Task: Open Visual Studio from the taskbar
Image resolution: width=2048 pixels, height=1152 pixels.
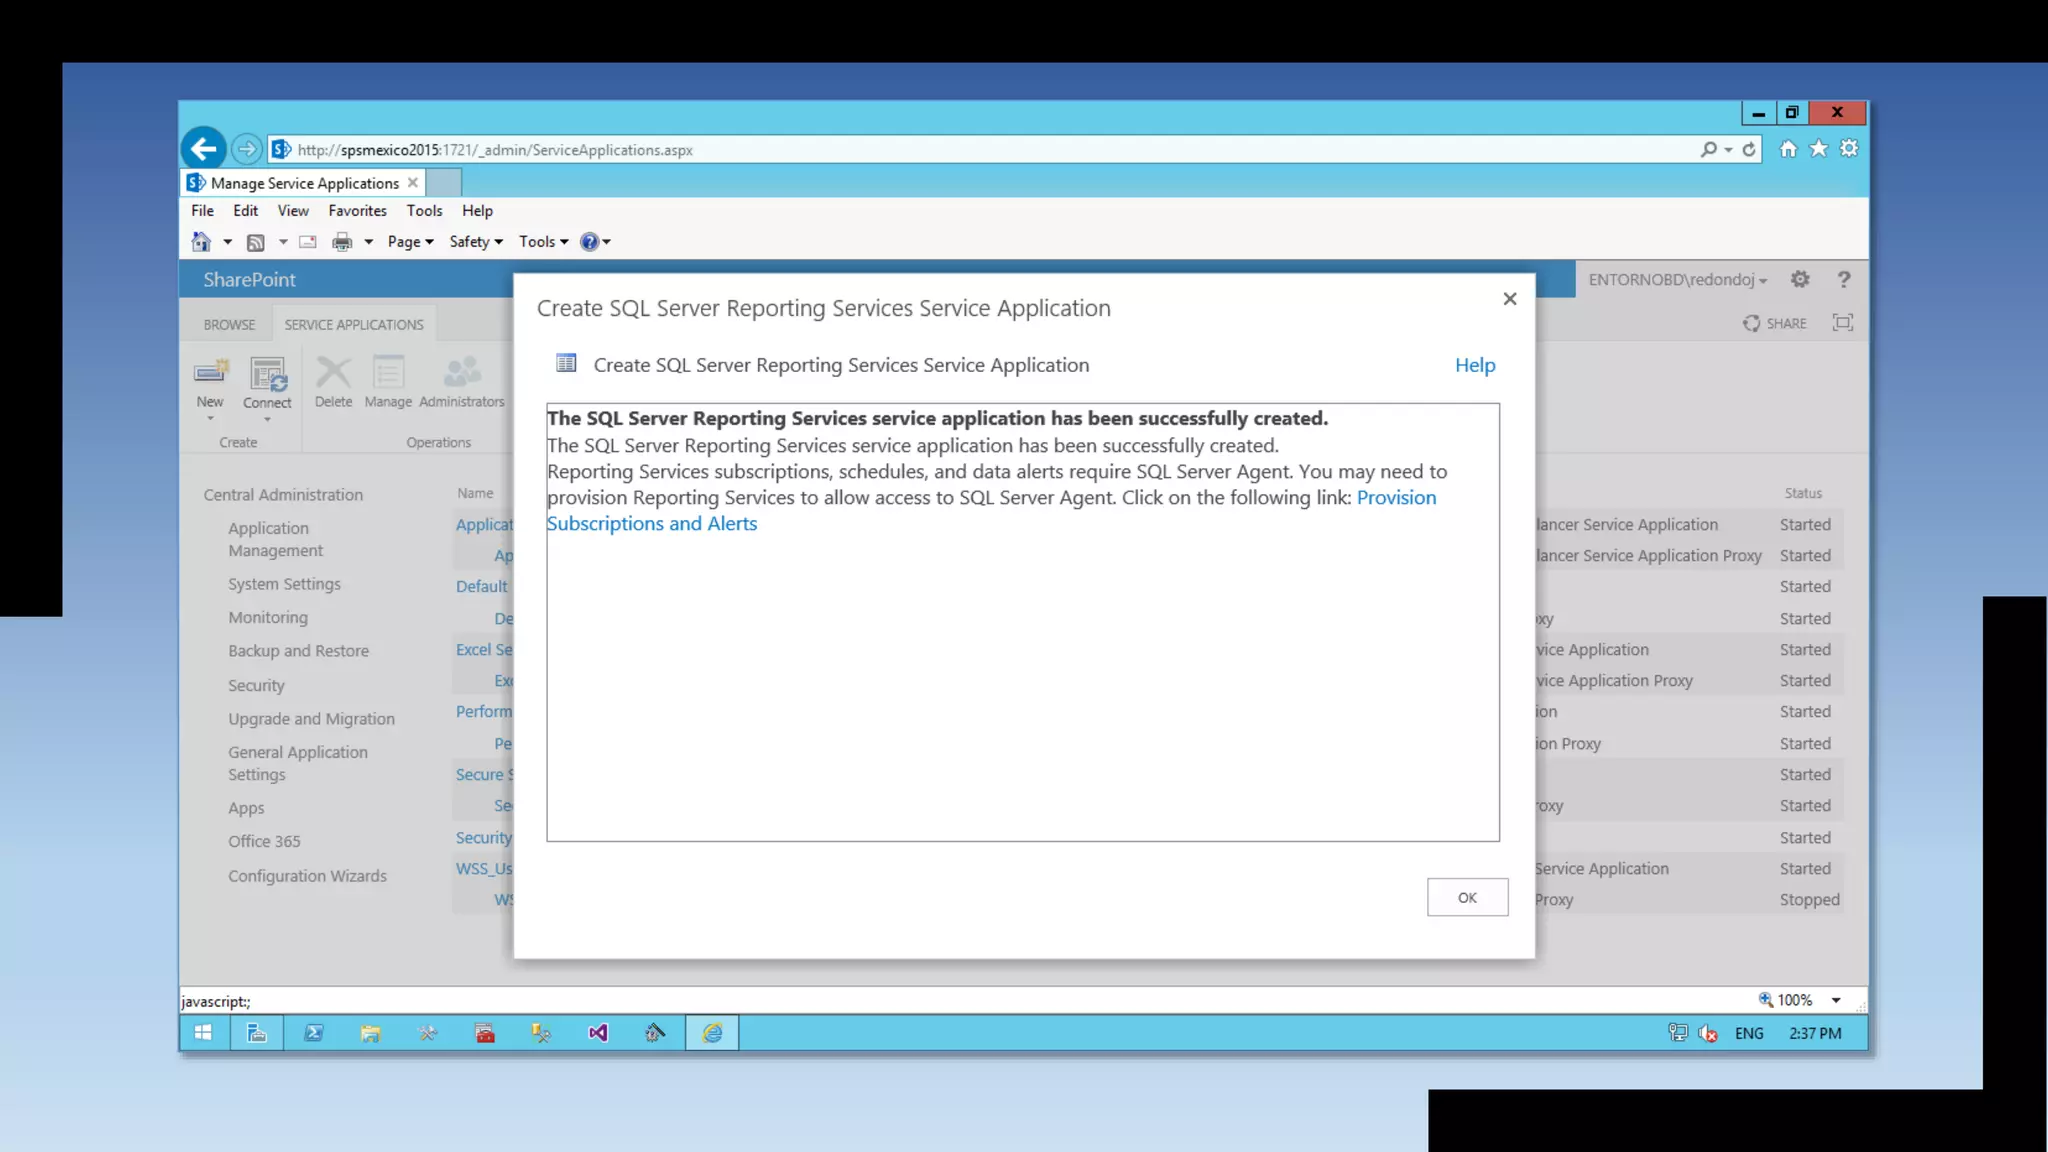Action: click(598, 1033)
